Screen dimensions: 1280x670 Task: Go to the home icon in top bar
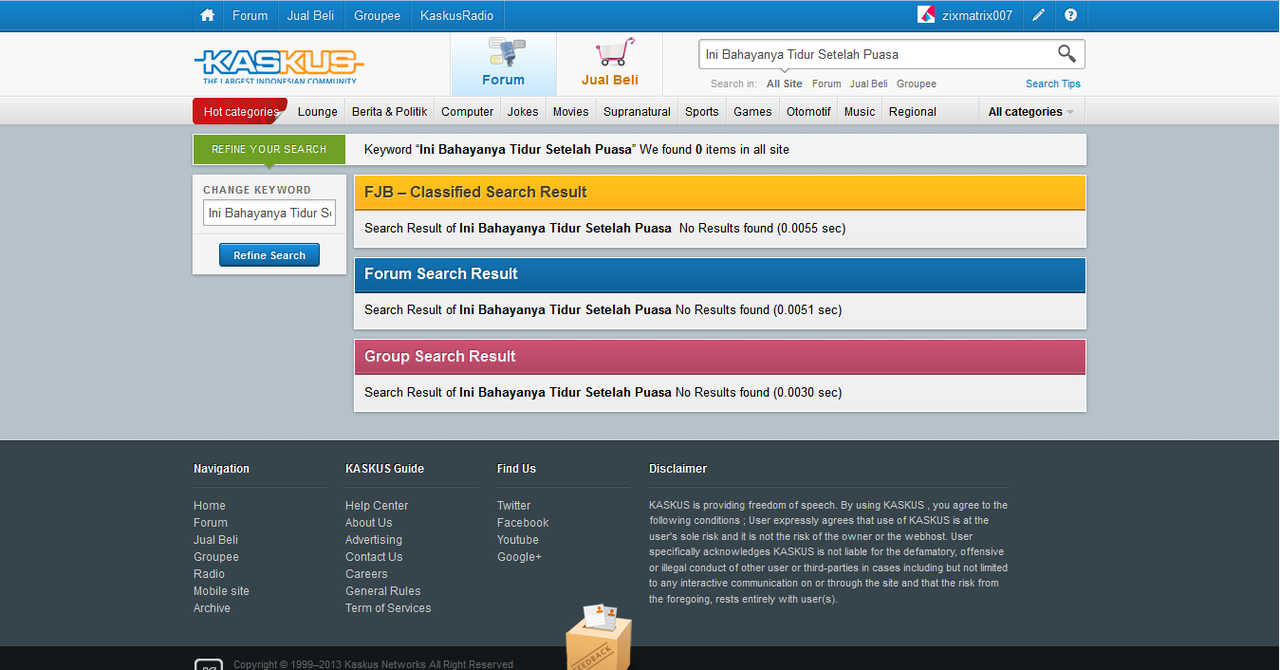tap(207, 15)
